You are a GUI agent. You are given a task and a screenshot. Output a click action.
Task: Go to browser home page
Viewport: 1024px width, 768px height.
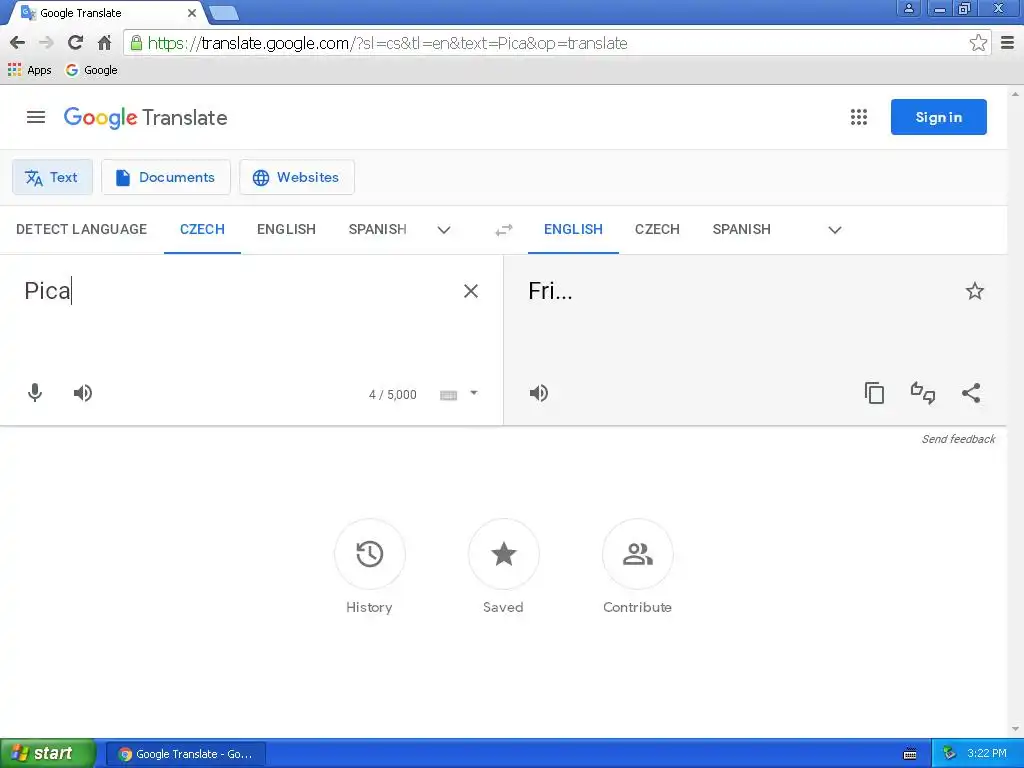(x=104, y=43)
